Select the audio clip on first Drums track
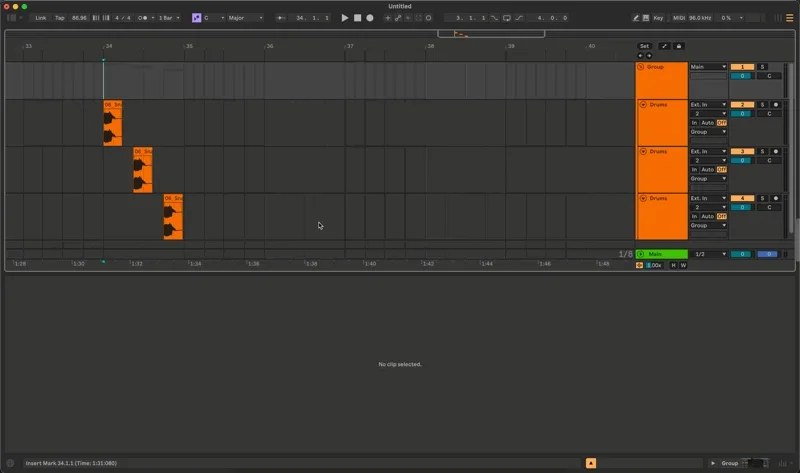The width and height of the screenshot is (800, 473). (113, 123)
